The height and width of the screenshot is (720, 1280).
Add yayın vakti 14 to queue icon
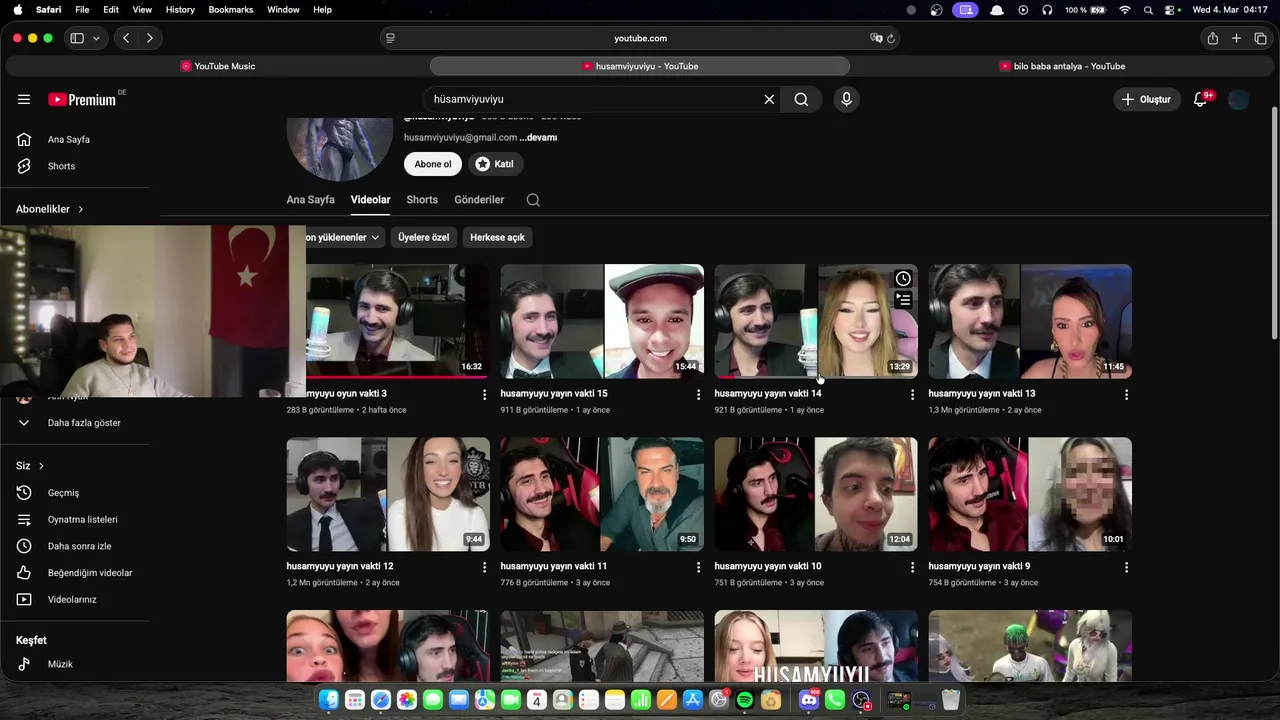click(x=903, y=299)
